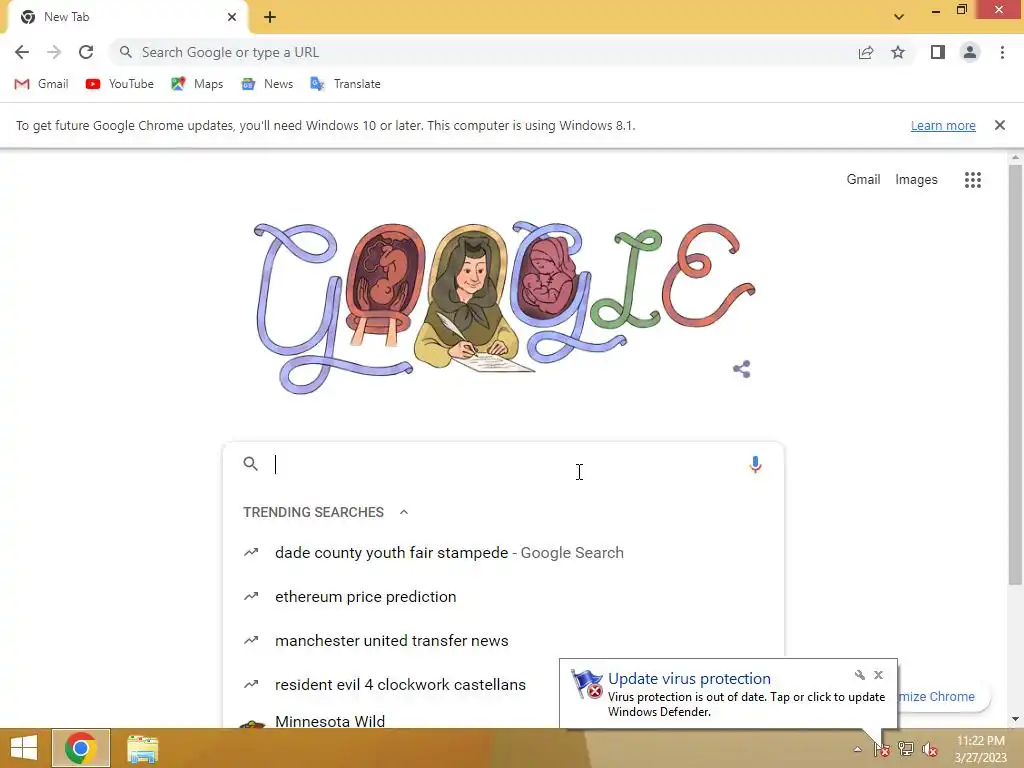Dismiss the Windows update info bar

point(999,125)
